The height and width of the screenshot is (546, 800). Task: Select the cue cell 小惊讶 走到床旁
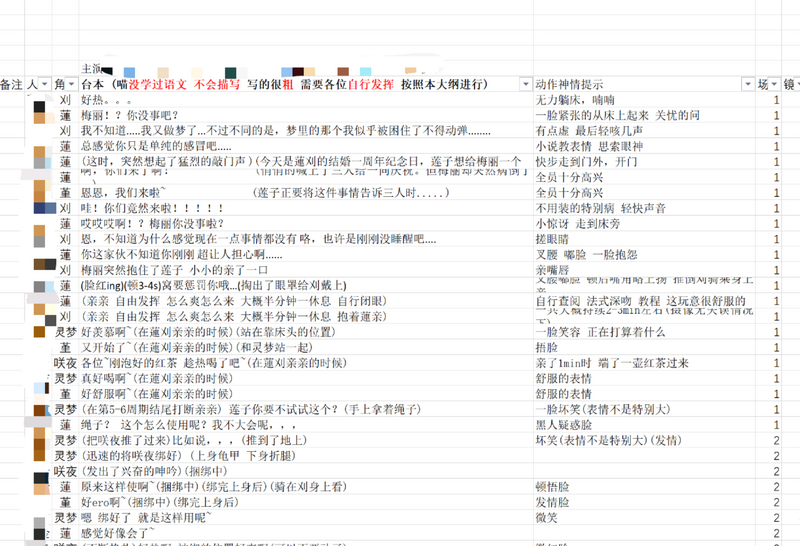(644, 224)
